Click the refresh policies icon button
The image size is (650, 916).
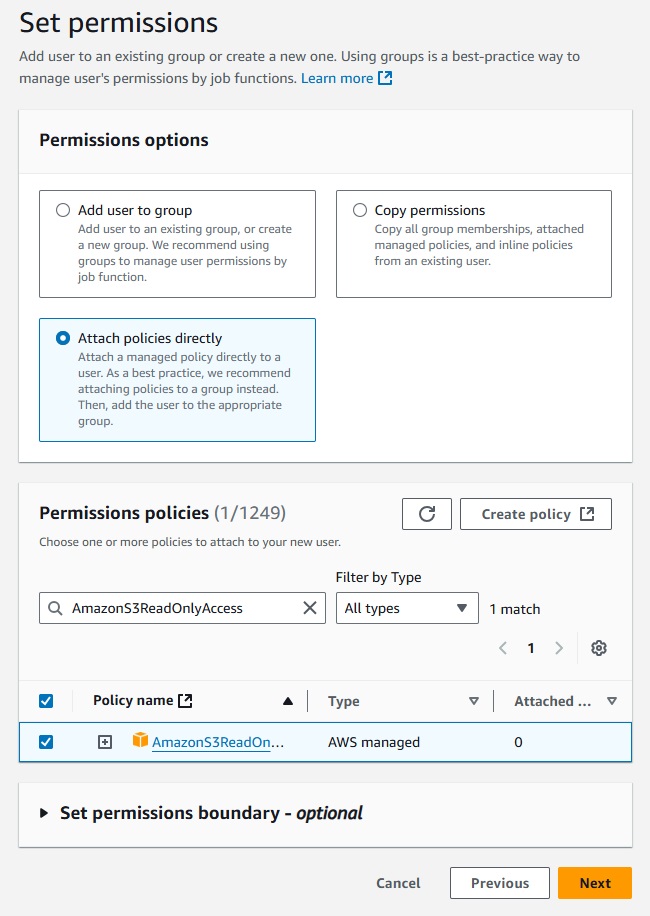pos(427,514)
